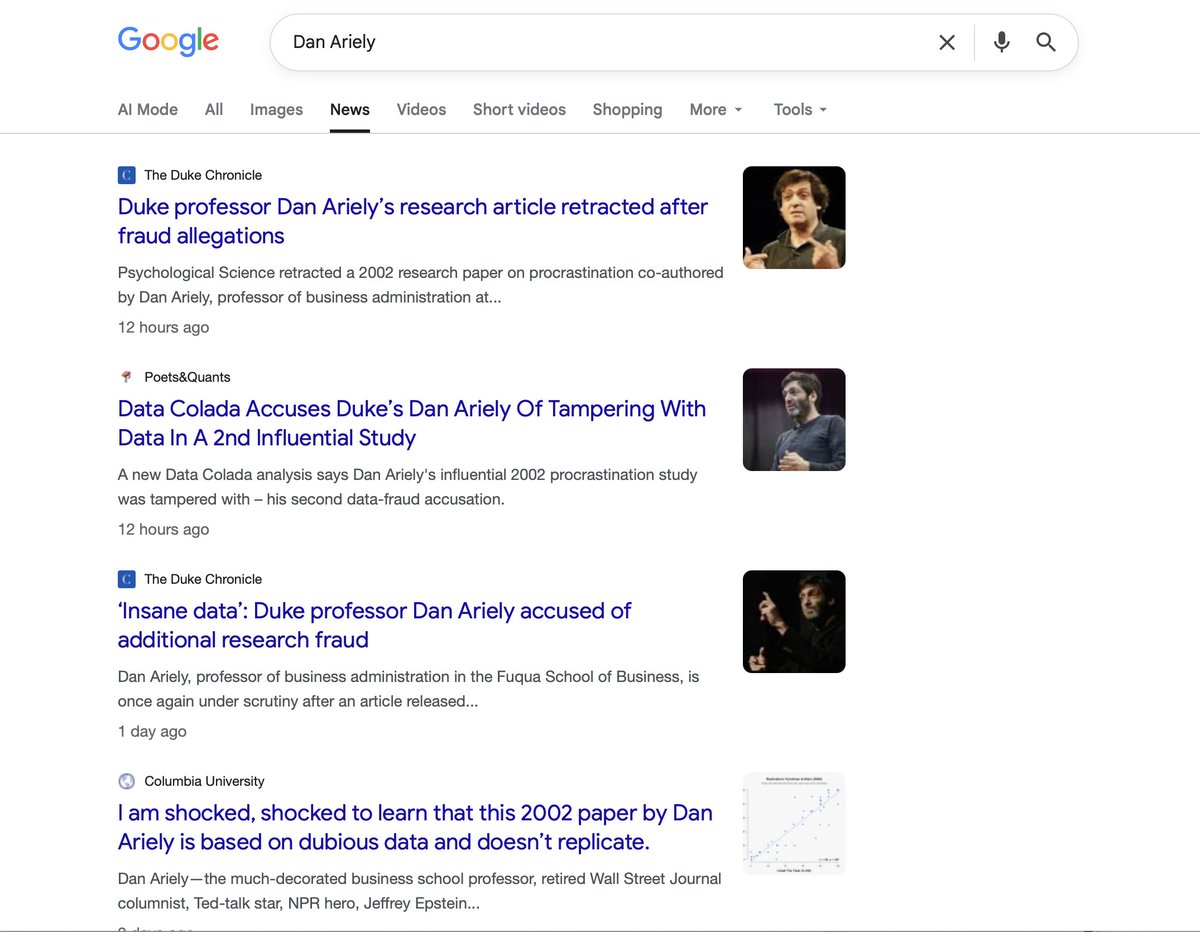Go to the Google logo homepage
The width and height of the screenshot is (1200, 932).
[x=168, y=41]
